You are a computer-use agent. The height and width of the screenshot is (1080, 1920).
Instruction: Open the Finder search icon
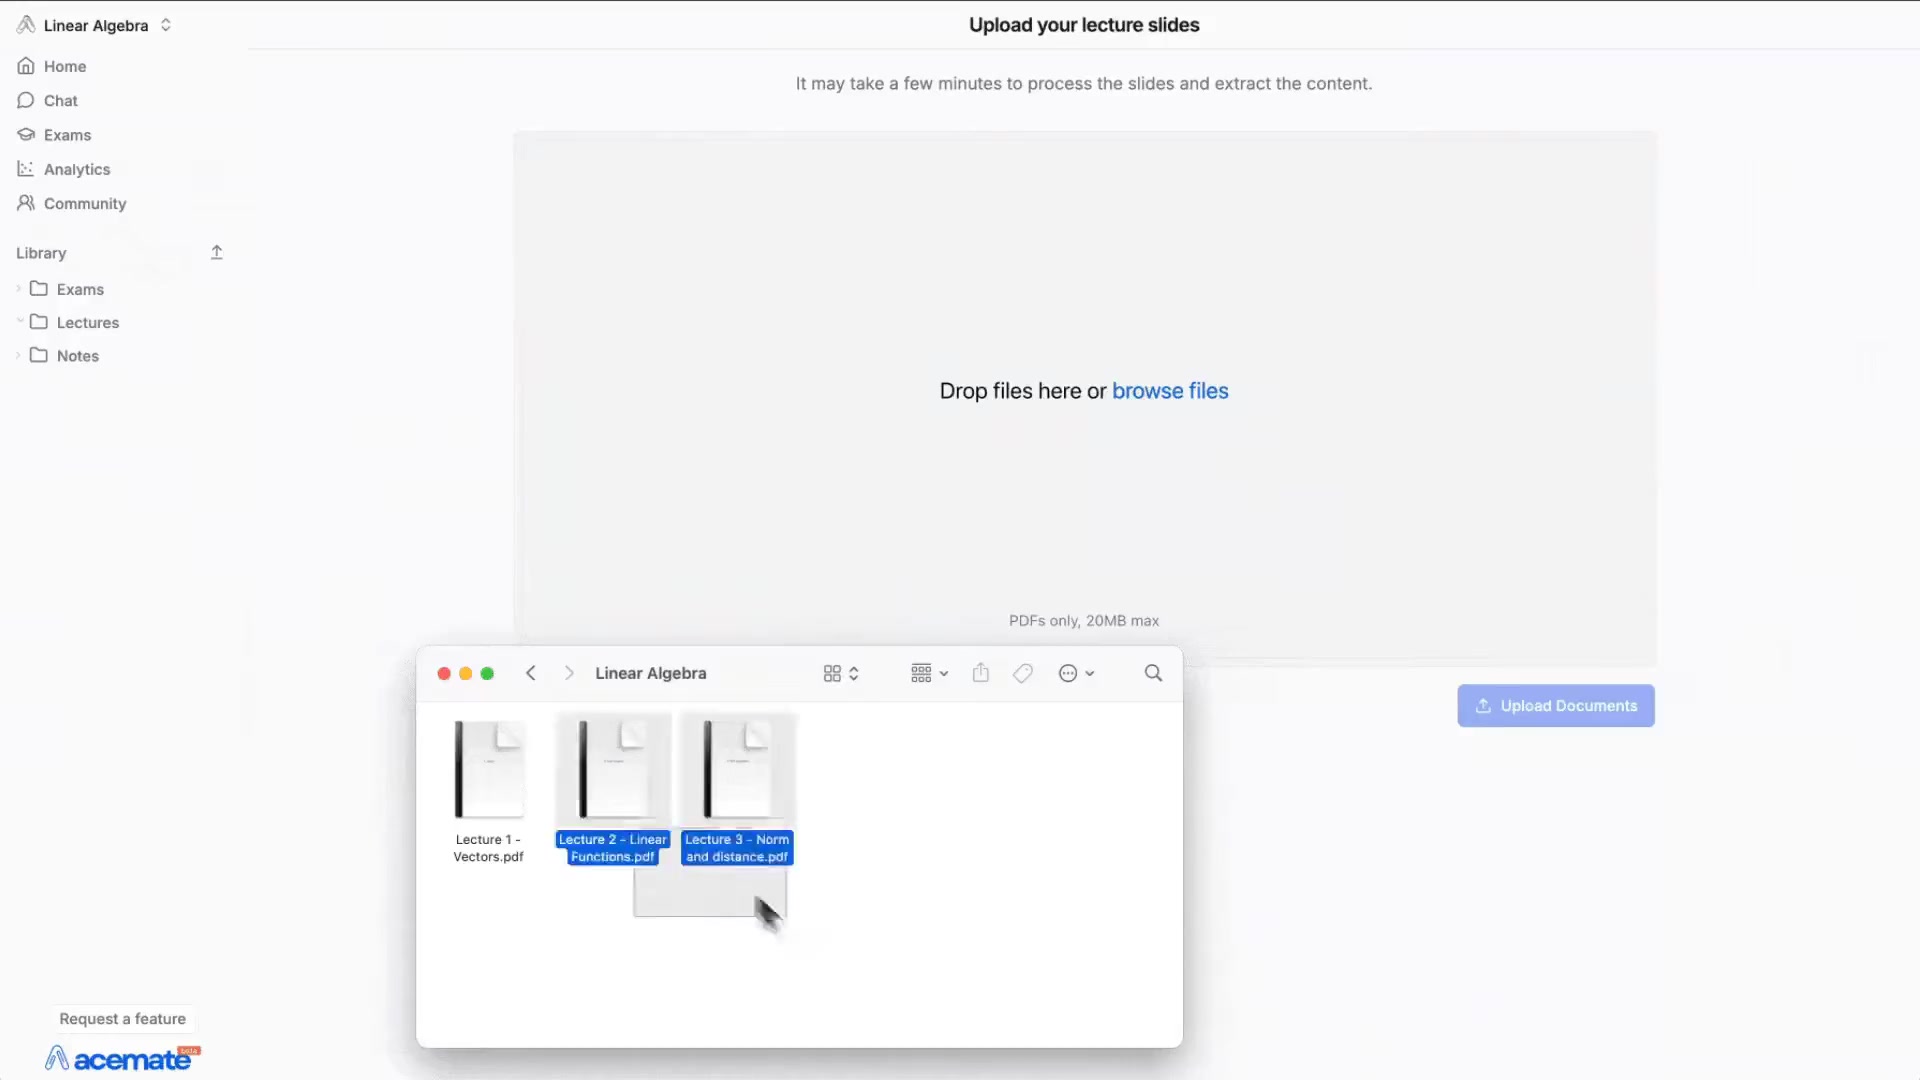[x=1153, y=673]
